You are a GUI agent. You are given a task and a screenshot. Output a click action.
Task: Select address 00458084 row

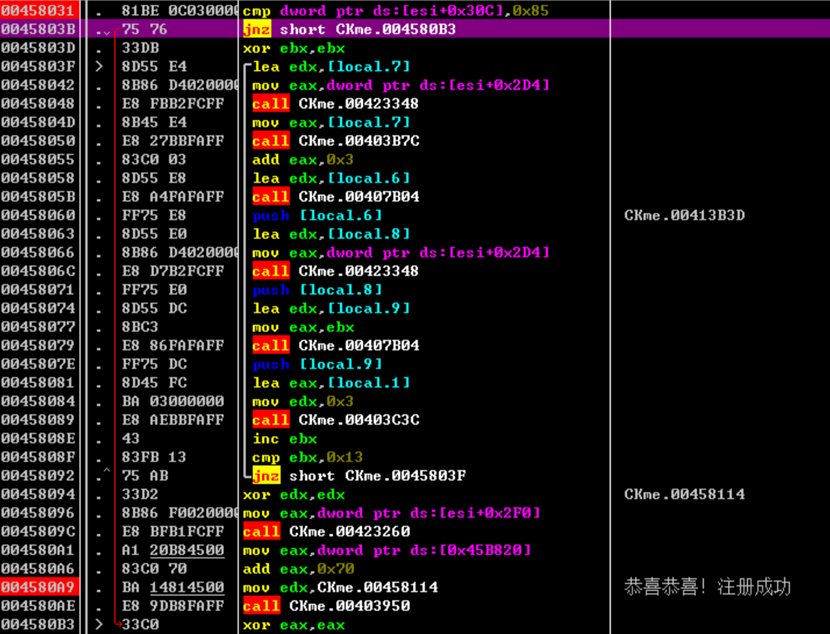(x=38, y=401)
